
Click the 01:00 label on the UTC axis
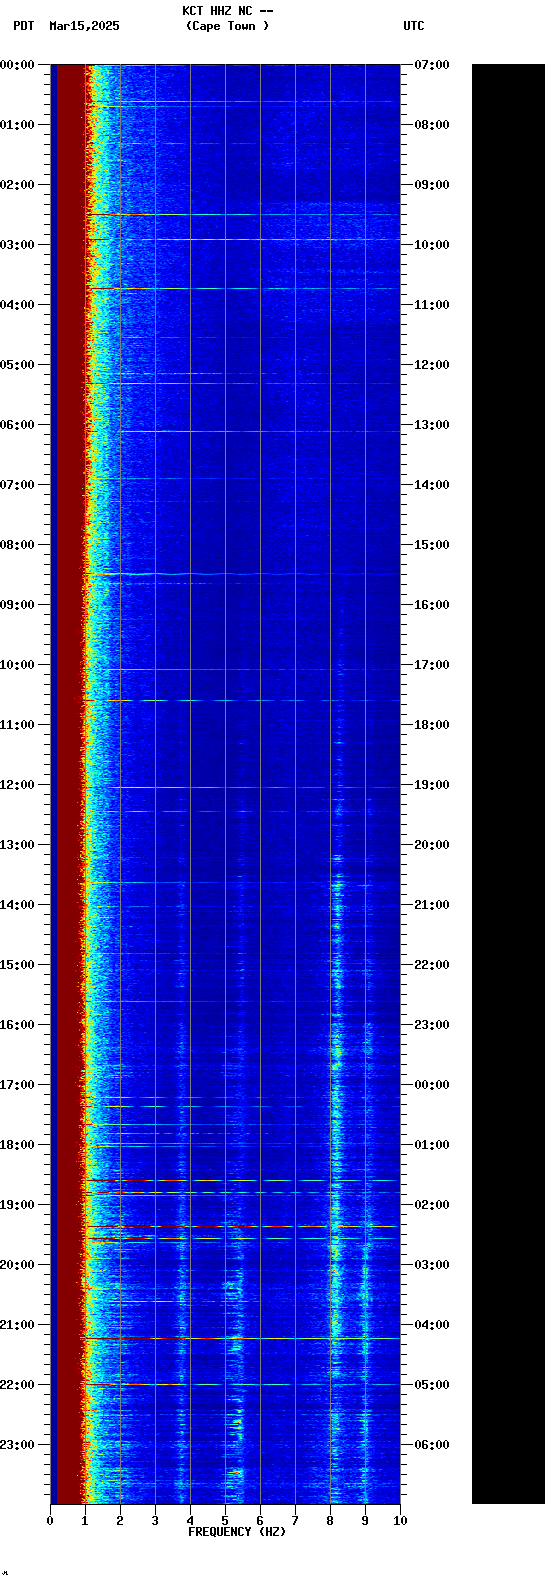(x=432, y=1145)
